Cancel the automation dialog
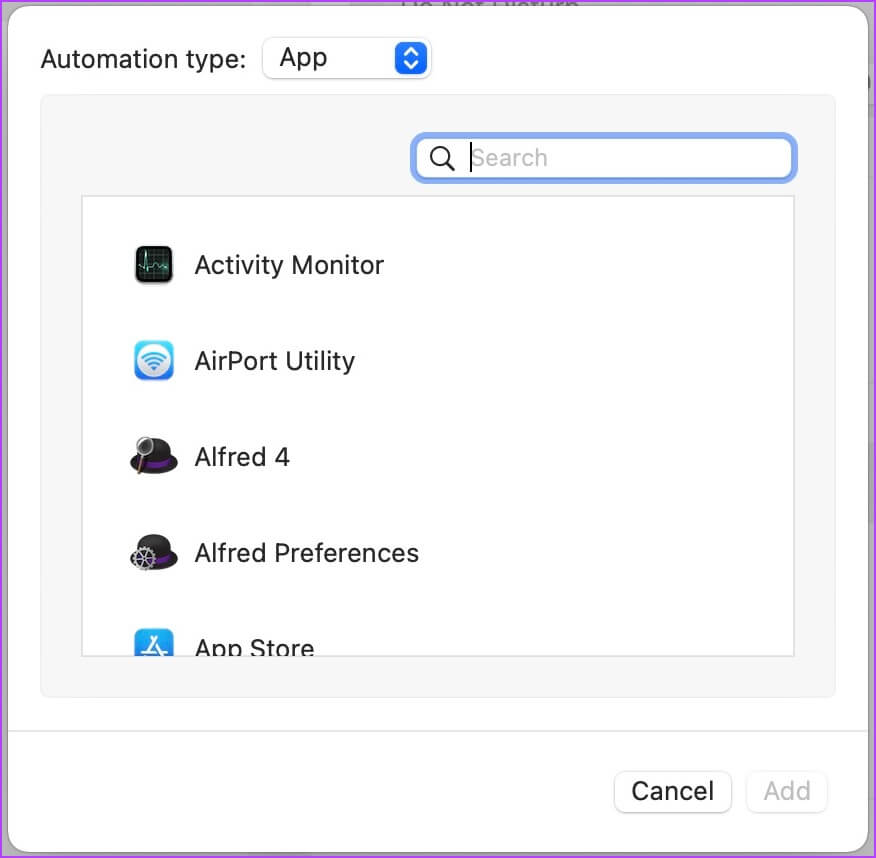The width and height of the screenshot is (876, 858). (673, 791)
